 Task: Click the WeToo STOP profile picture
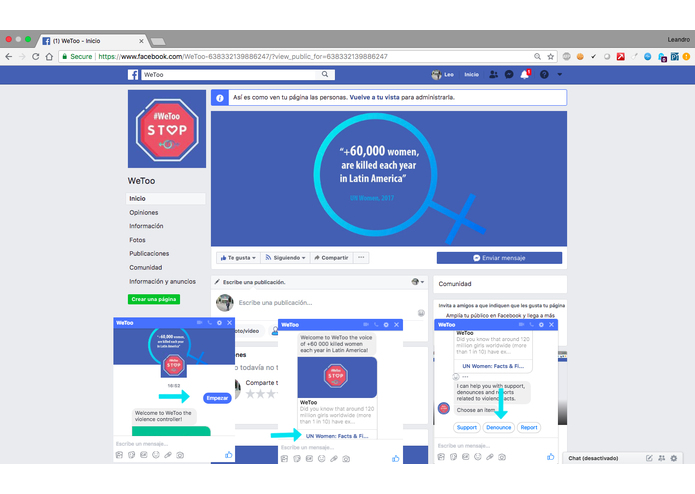tap(167, 129)
